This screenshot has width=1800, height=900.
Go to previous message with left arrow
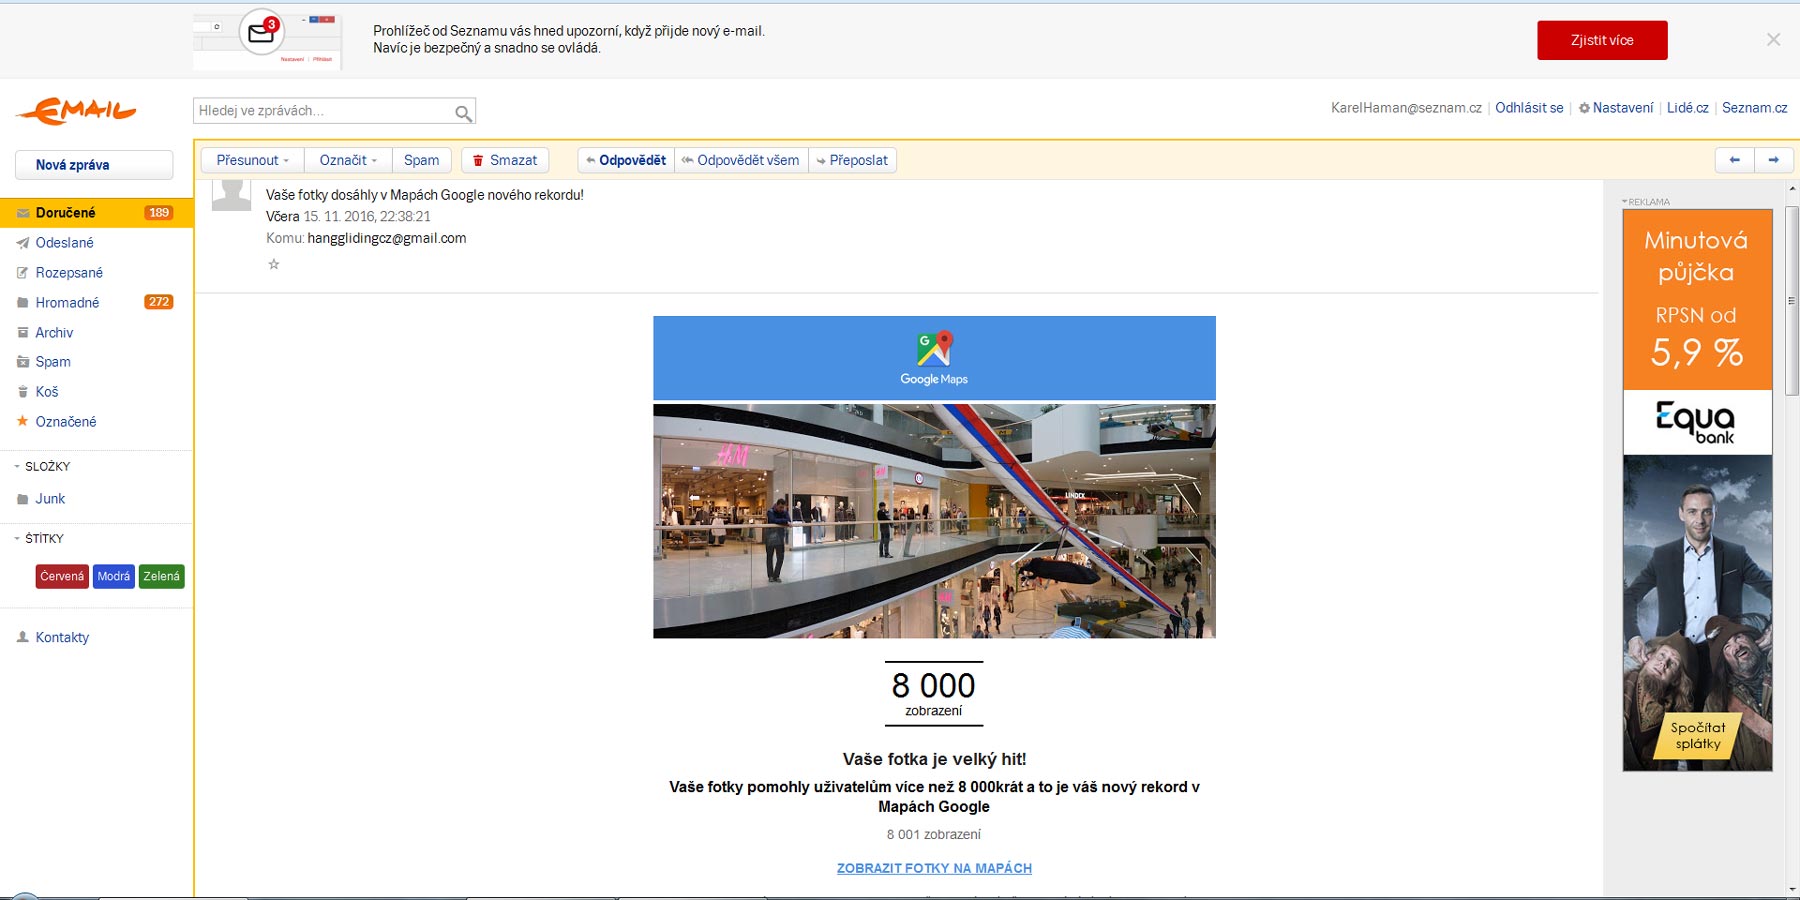click(1734, 160)
